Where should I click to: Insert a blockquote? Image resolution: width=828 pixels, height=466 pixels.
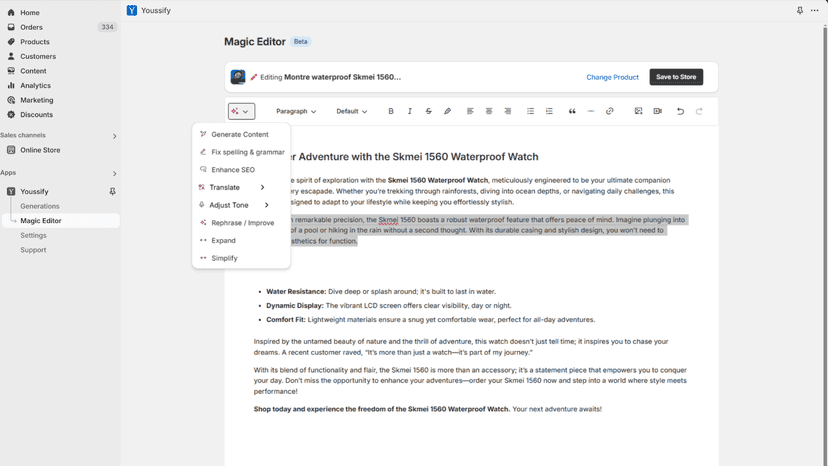(x=572, y=111)
